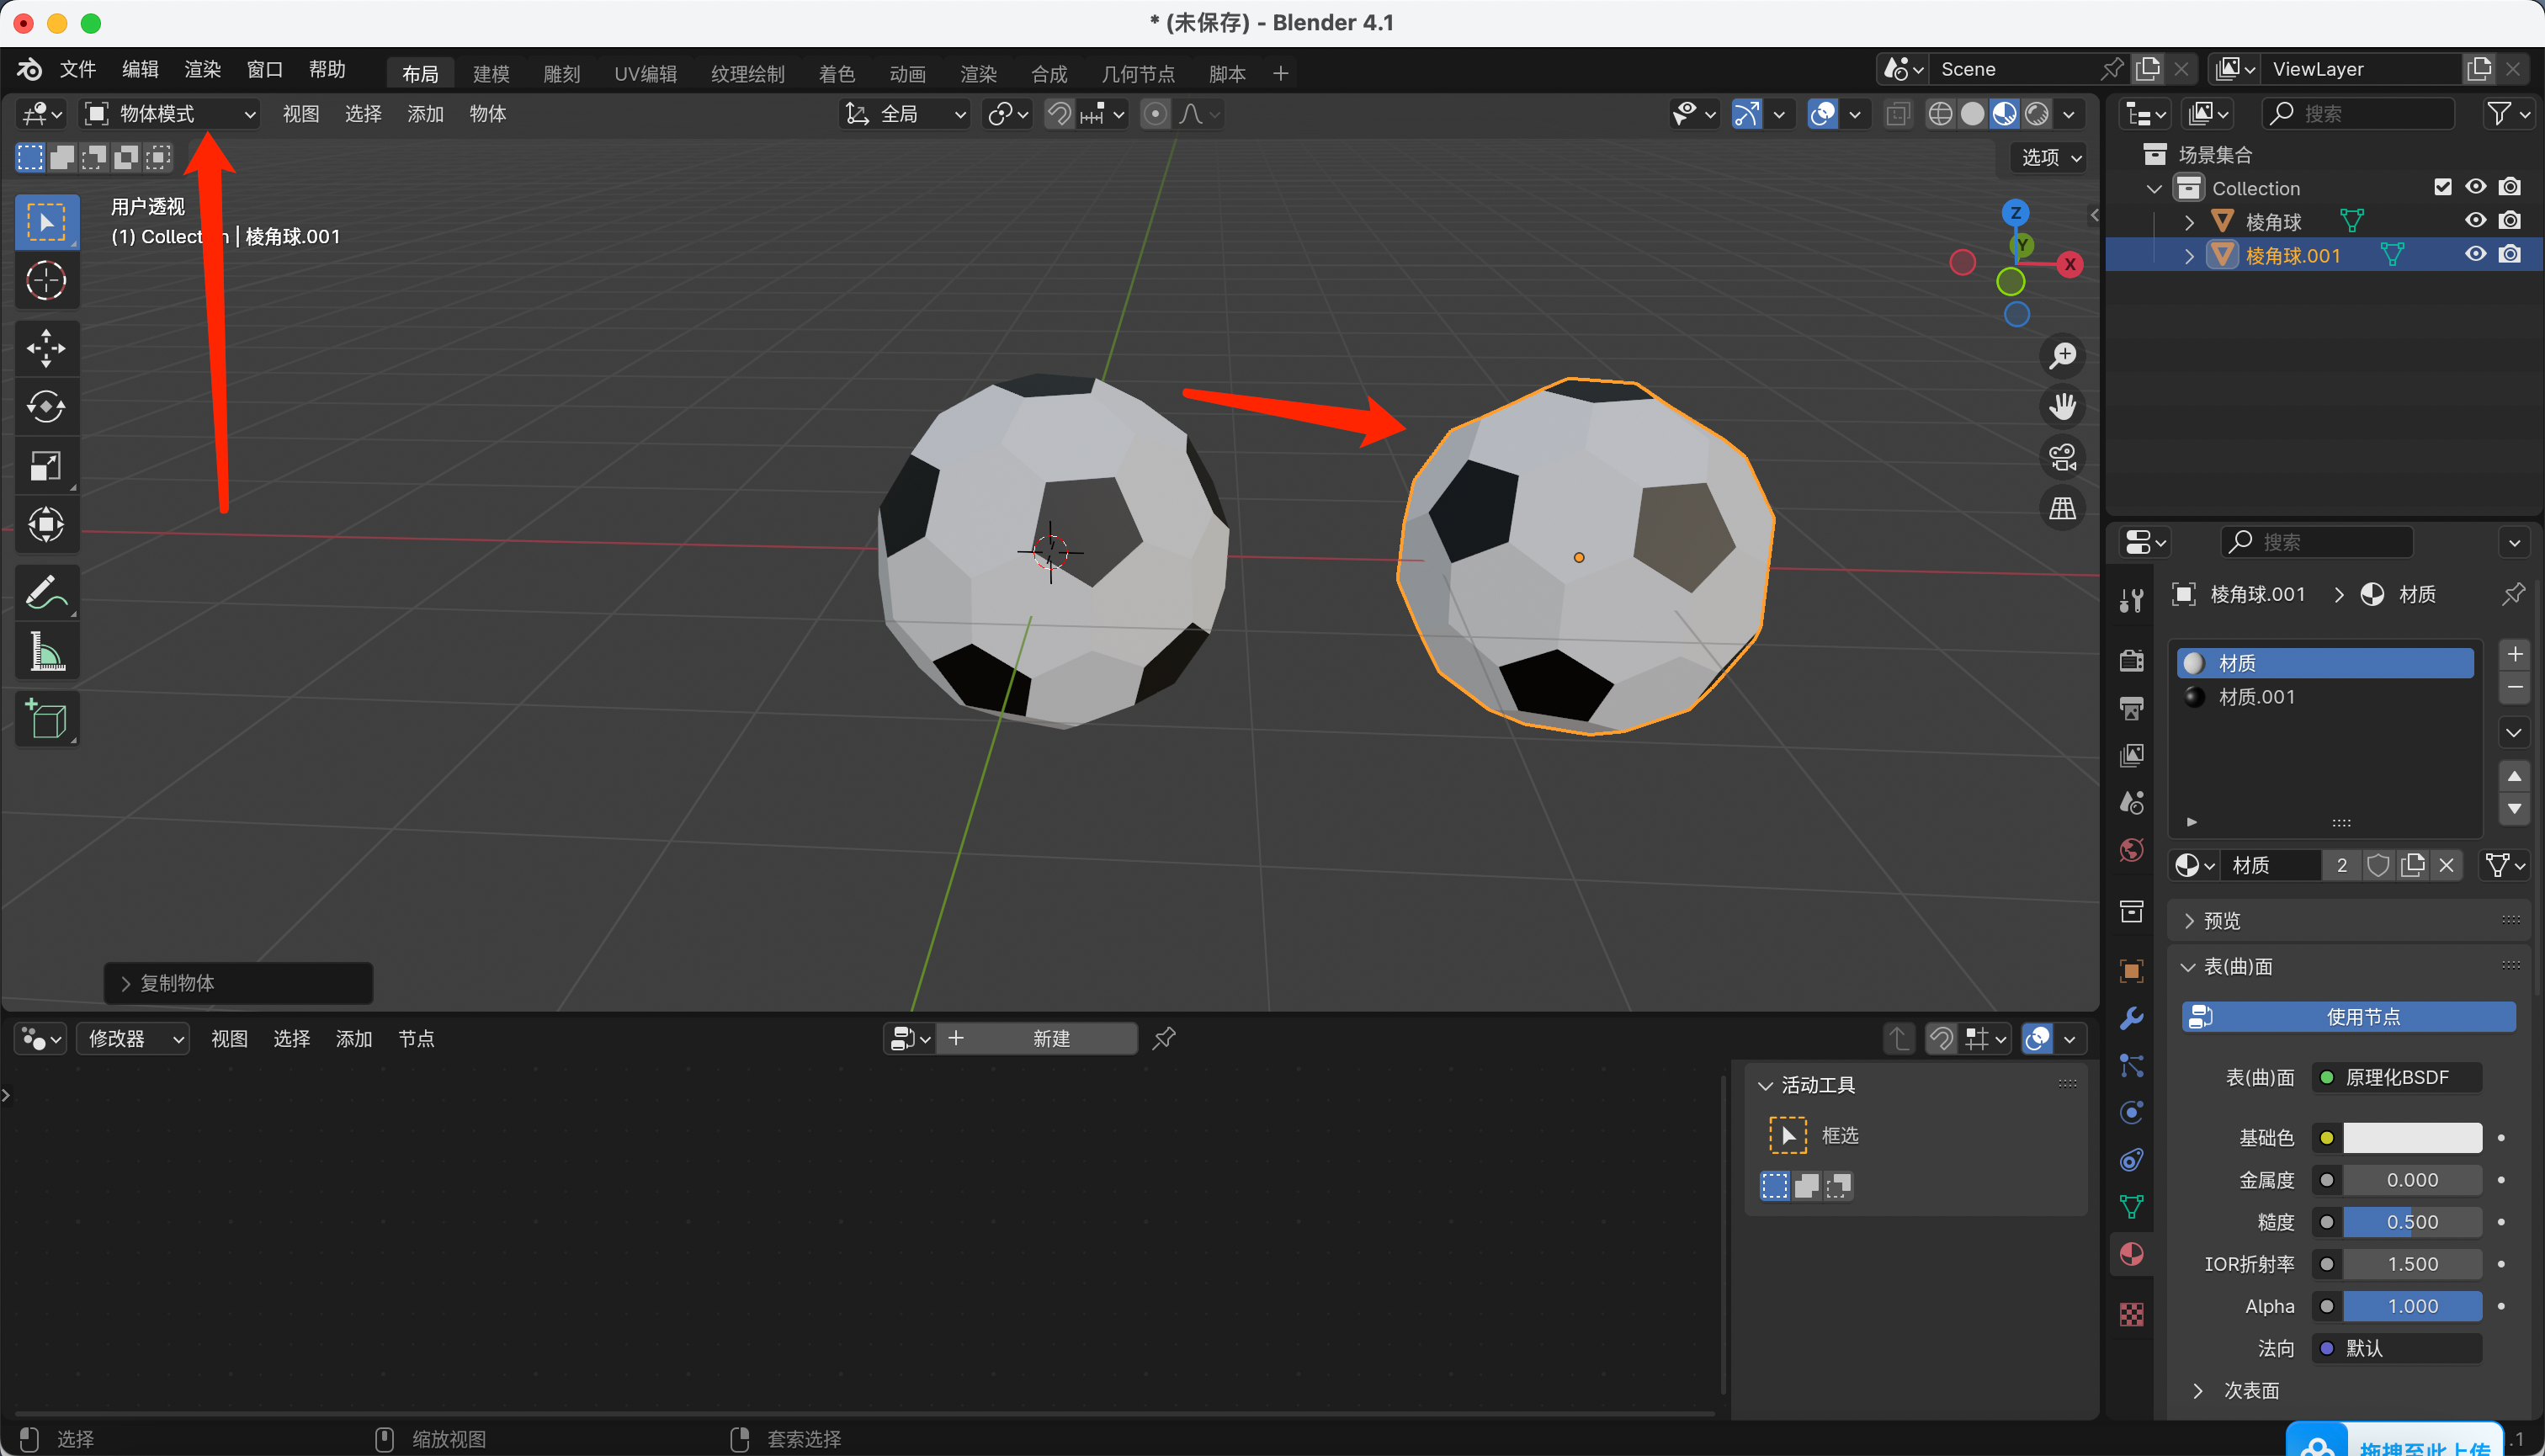The width and height of the screenshot is (2545, 1456).
Task: Click the 新建 button in node editor
Action: [x=1050, y=1039]
